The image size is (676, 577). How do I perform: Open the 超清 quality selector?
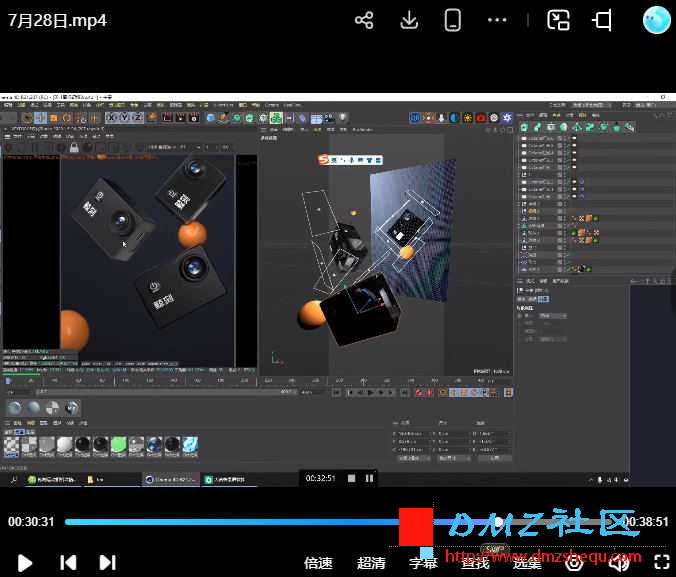(x=371, y=562)
